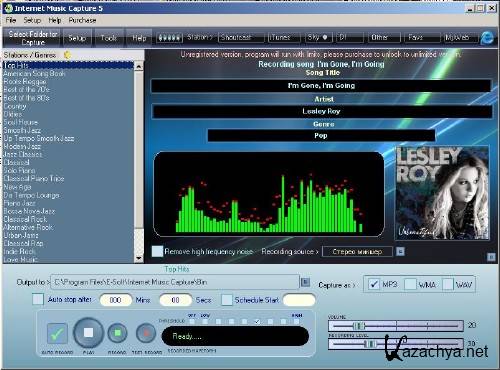The image size is (500, 370).
Task: Open the Other stations dropdown
Action: tap(385, 37)
